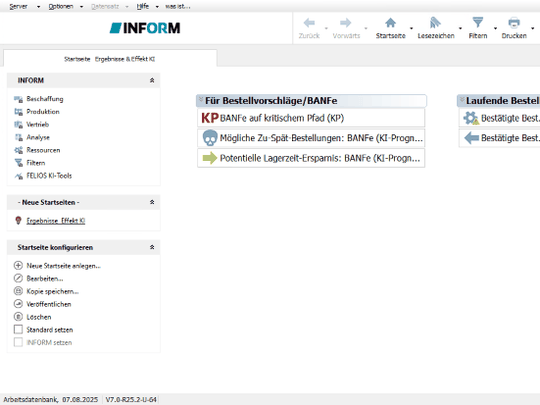The height and width of the screenshot is (405, 540).
Task: Click the INFORM logo
Action: coord(145,28)
